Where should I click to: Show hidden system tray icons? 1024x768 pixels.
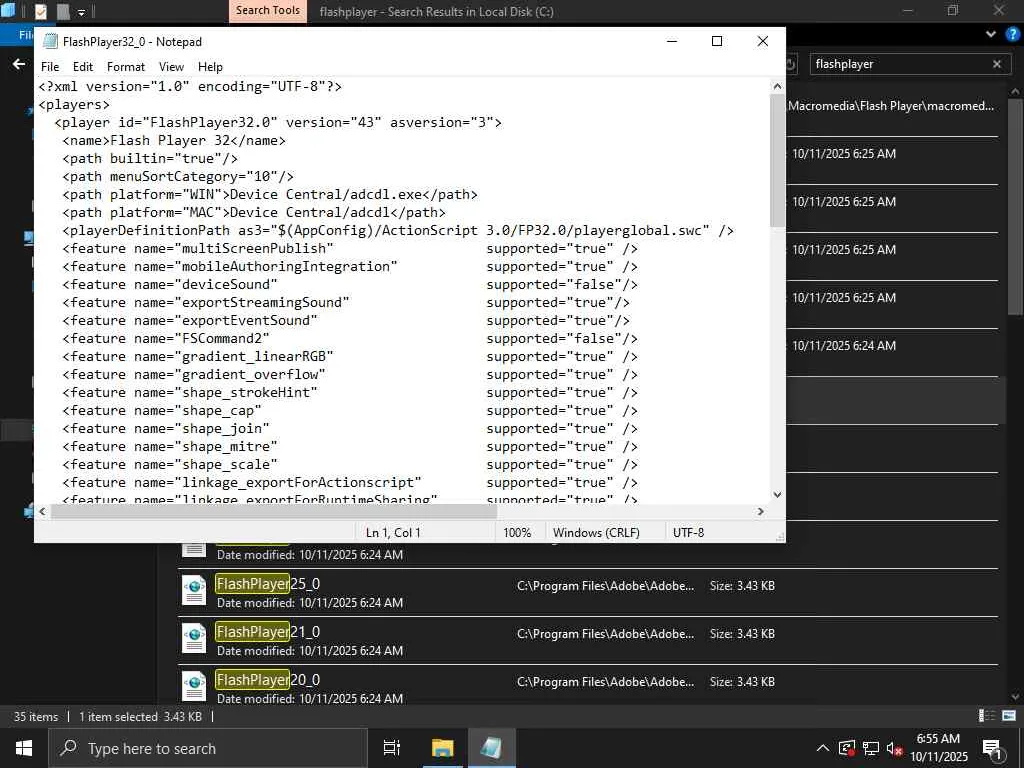point(823,748)
